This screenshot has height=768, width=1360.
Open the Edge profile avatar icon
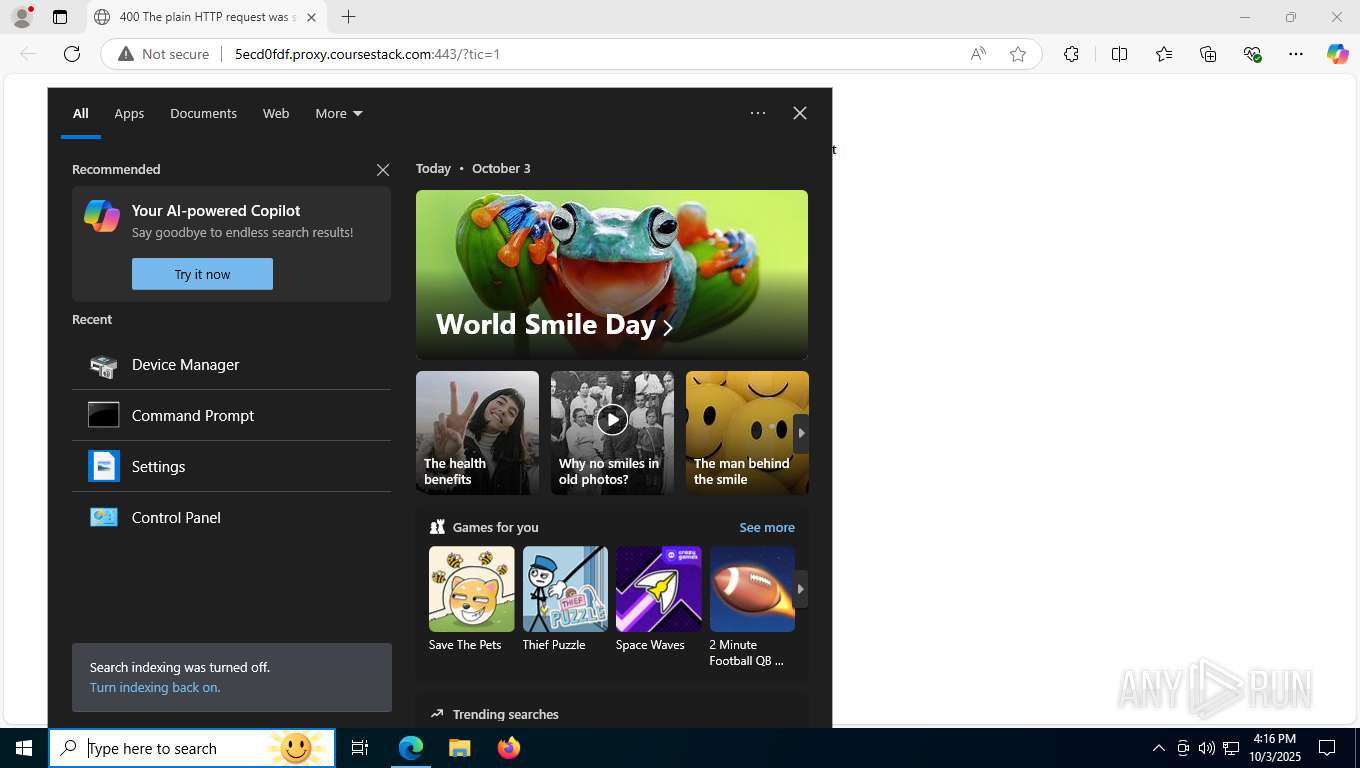tap(22, 17)
